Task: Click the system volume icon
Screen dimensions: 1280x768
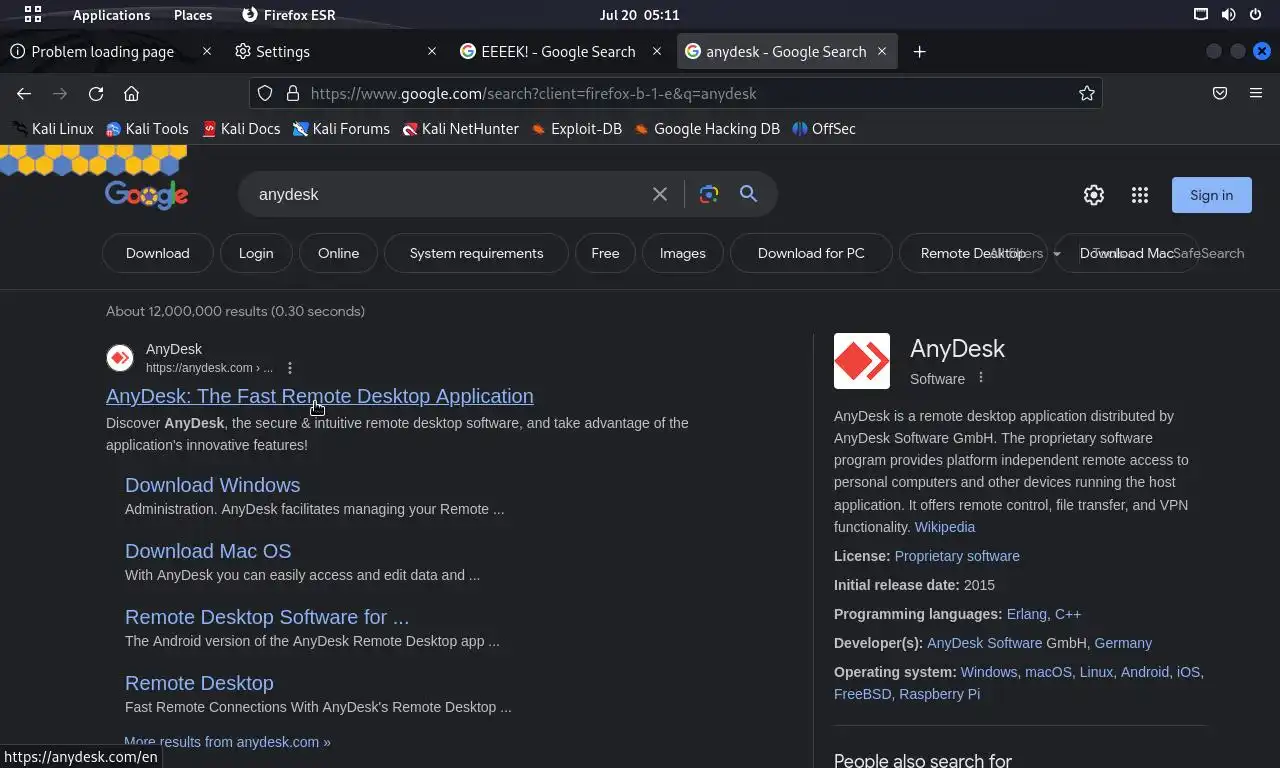Action: coord(1228,15)
